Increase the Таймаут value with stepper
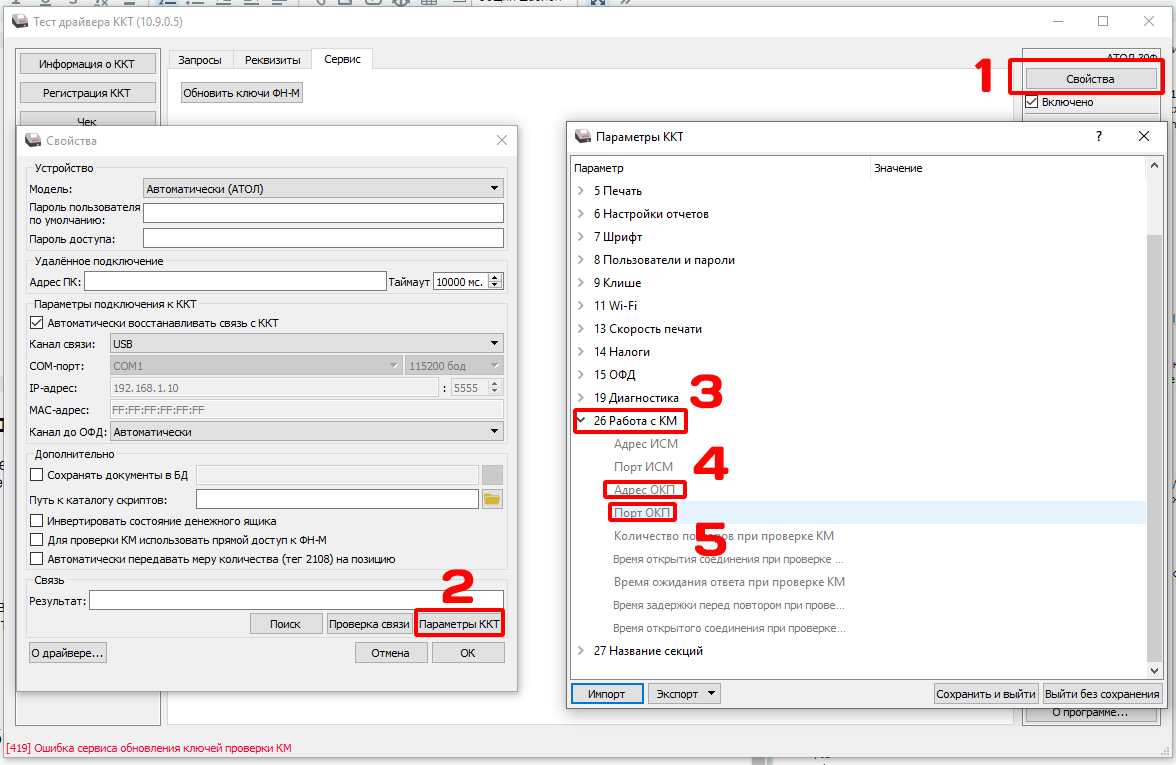 pyautogui.click(x=497, y=278)
